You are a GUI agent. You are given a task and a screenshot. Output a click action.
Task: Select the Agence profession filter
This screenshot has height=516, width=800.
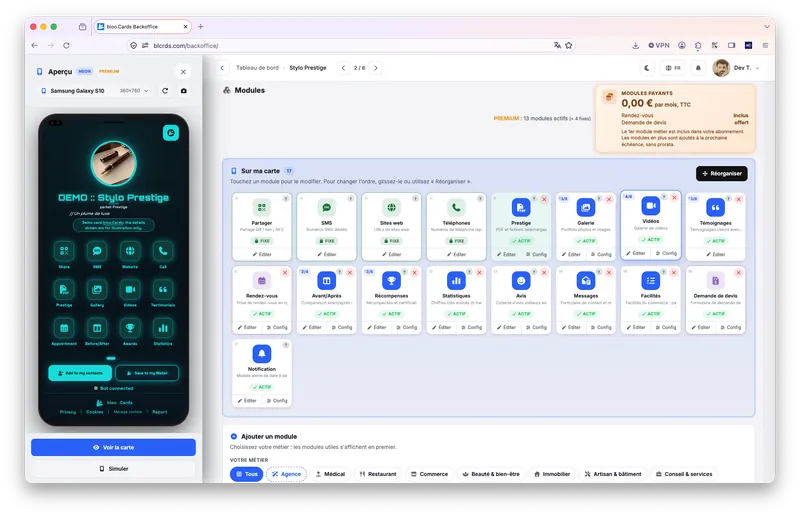point(286,474)
